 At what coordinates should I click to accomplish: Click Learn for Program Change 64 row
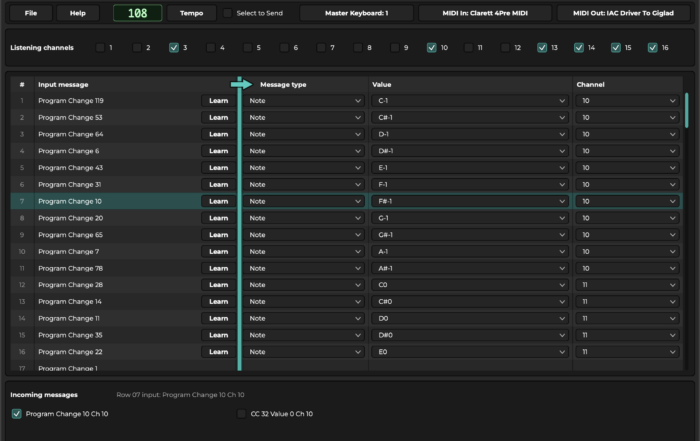pyautogui.click(x=218, y=134)
